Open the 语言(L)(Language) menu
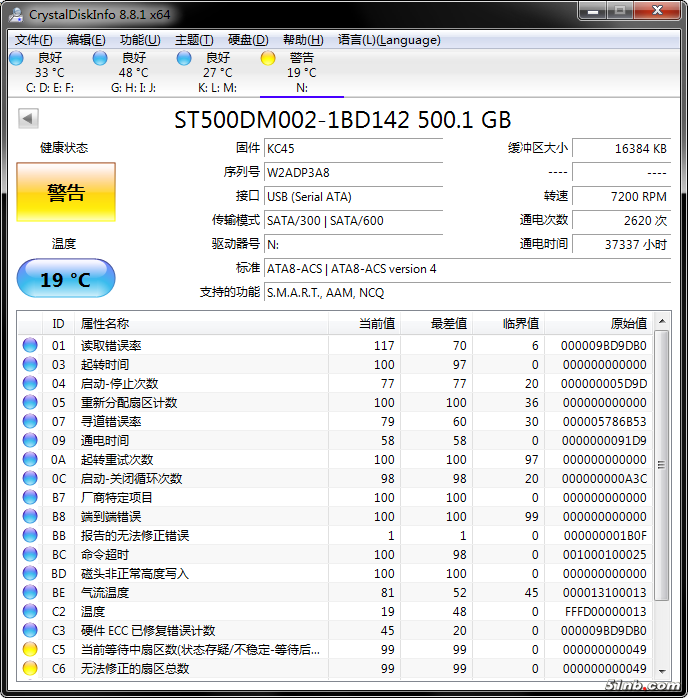 point(389,40)
